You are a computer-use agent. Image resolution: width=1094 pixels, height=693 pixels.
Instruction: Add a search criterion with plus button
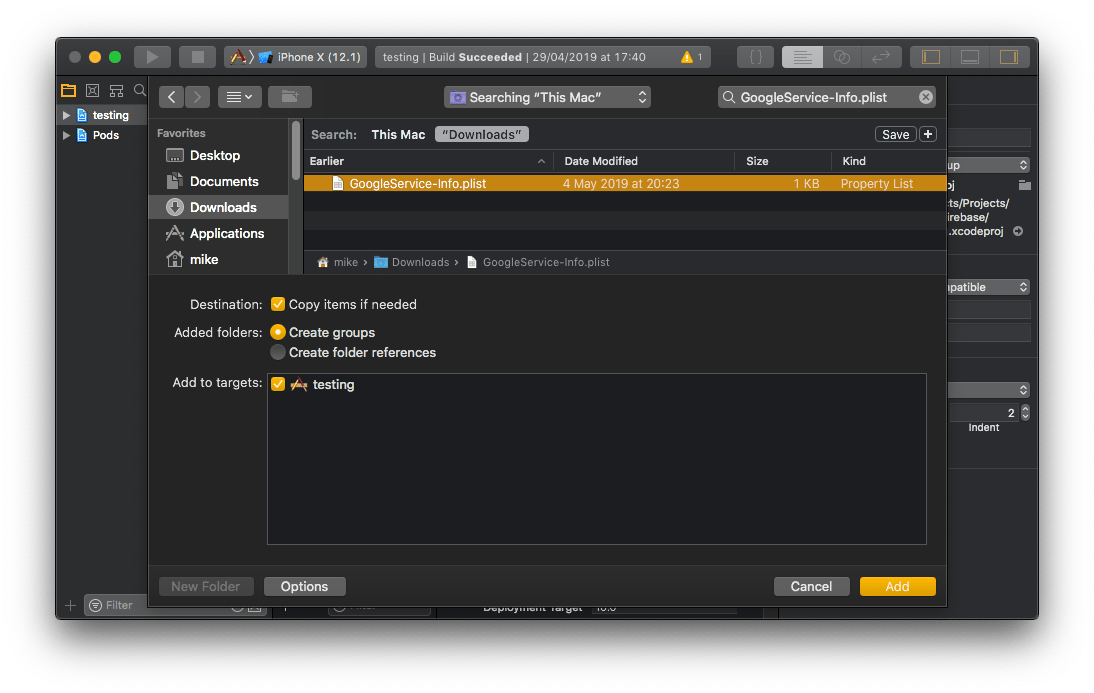(928, 135)
